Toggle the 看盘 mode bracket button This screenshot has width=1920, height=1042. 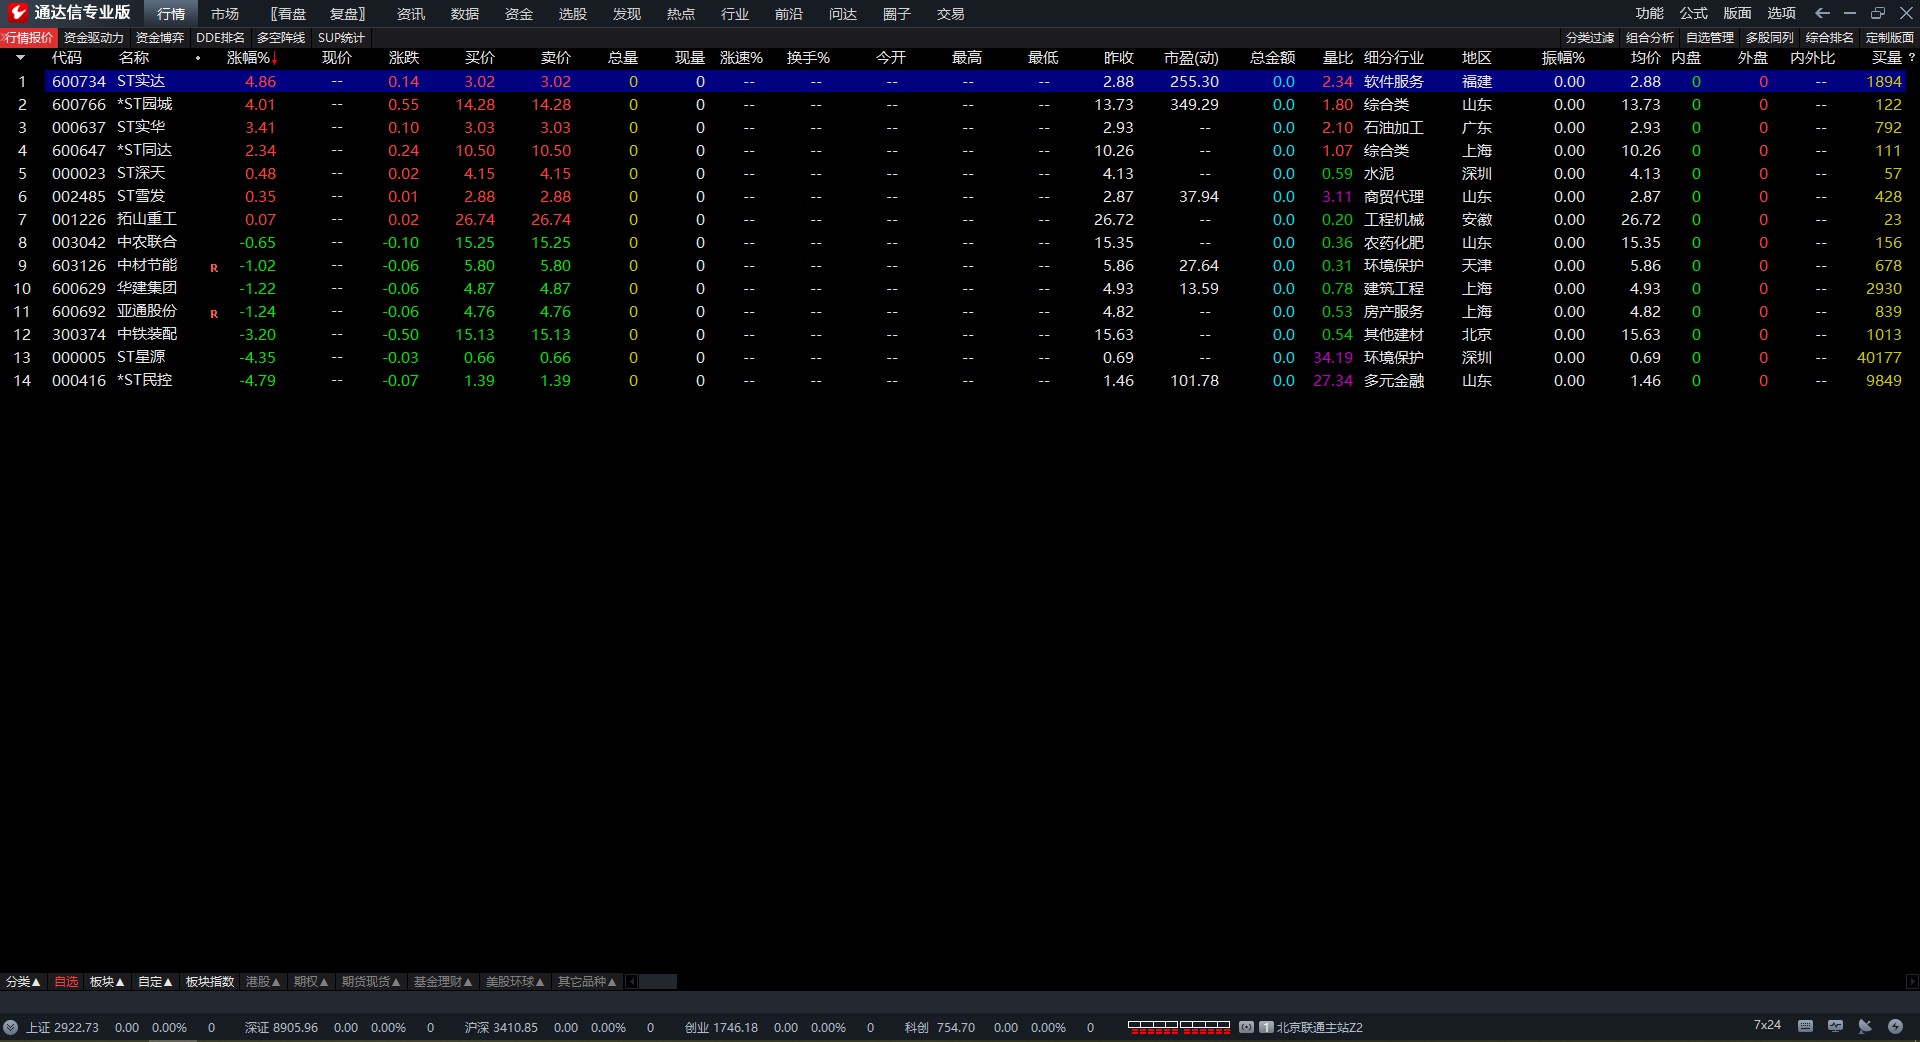(288, 14)
